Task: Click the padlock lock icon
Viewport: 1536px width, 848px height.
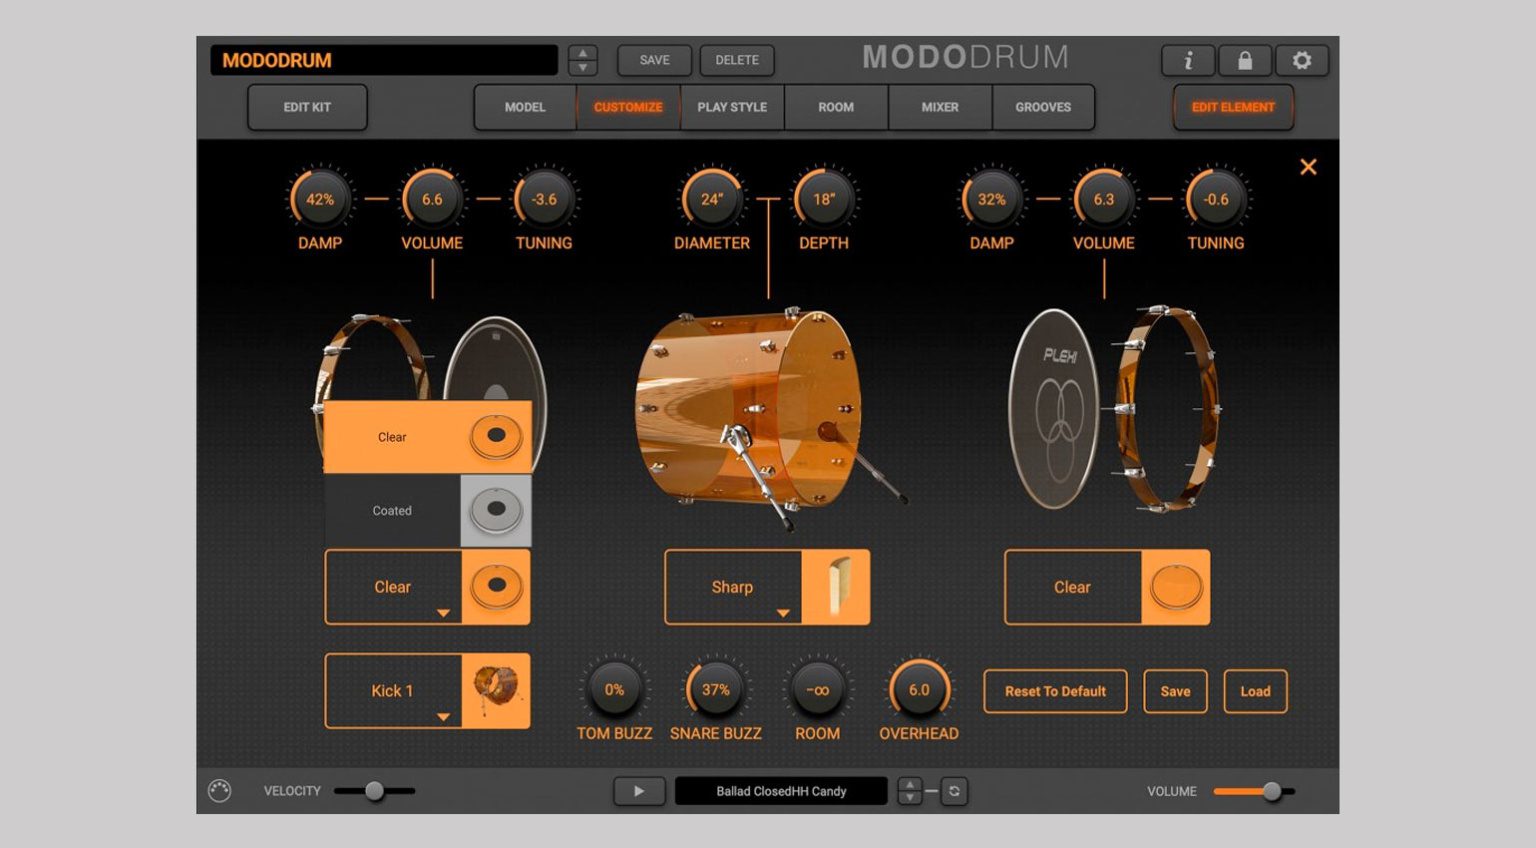Action: (x=1245, y=60)
